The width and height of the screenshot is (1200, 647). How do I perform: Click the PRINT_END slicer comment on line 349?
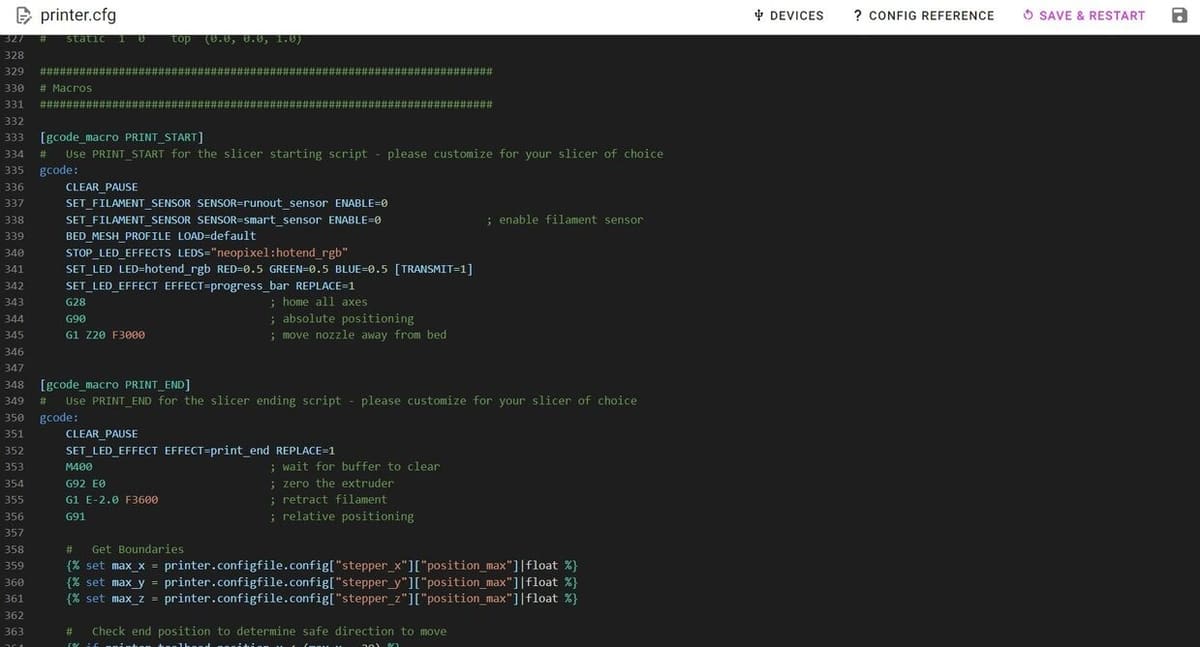coord(338,401)
